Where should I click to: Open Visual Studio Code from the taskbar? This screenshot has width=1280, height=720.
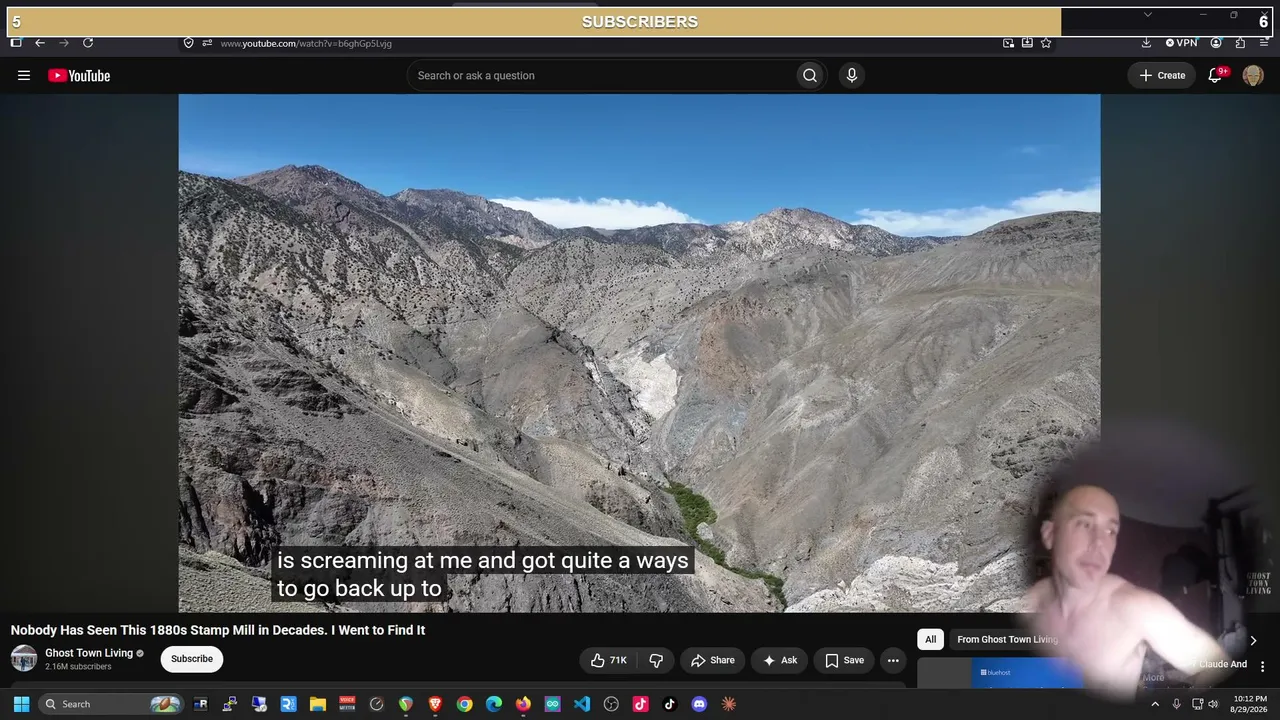(582, 704)
